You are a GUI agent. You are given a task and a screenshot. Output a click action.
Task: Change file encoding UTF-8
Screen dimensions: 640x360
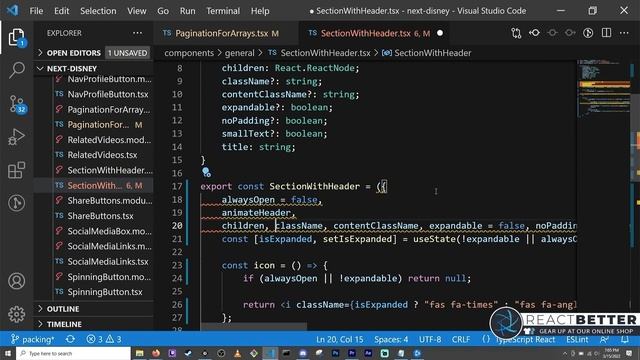pos(430,339)
